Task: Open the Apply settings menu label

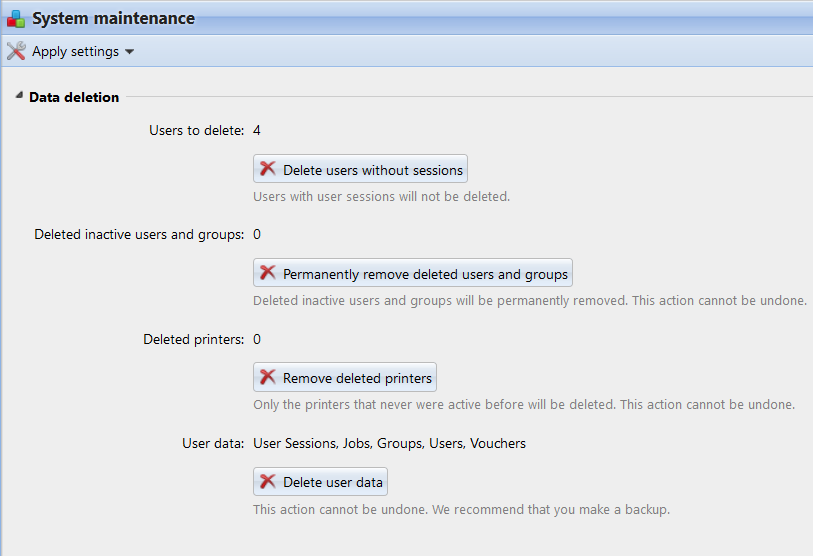Action: coord(75,51)
